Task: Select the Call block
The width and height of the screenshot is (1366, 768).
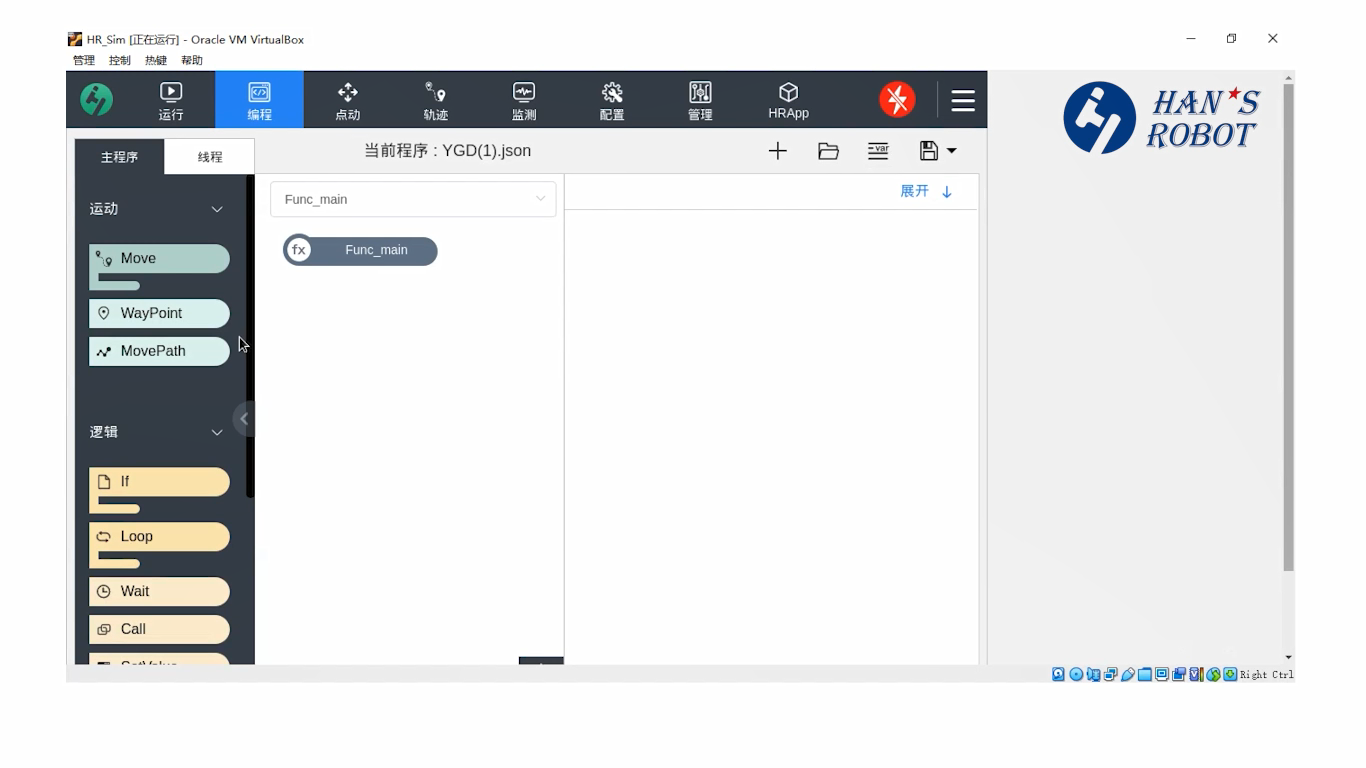Action: [159, 629]
